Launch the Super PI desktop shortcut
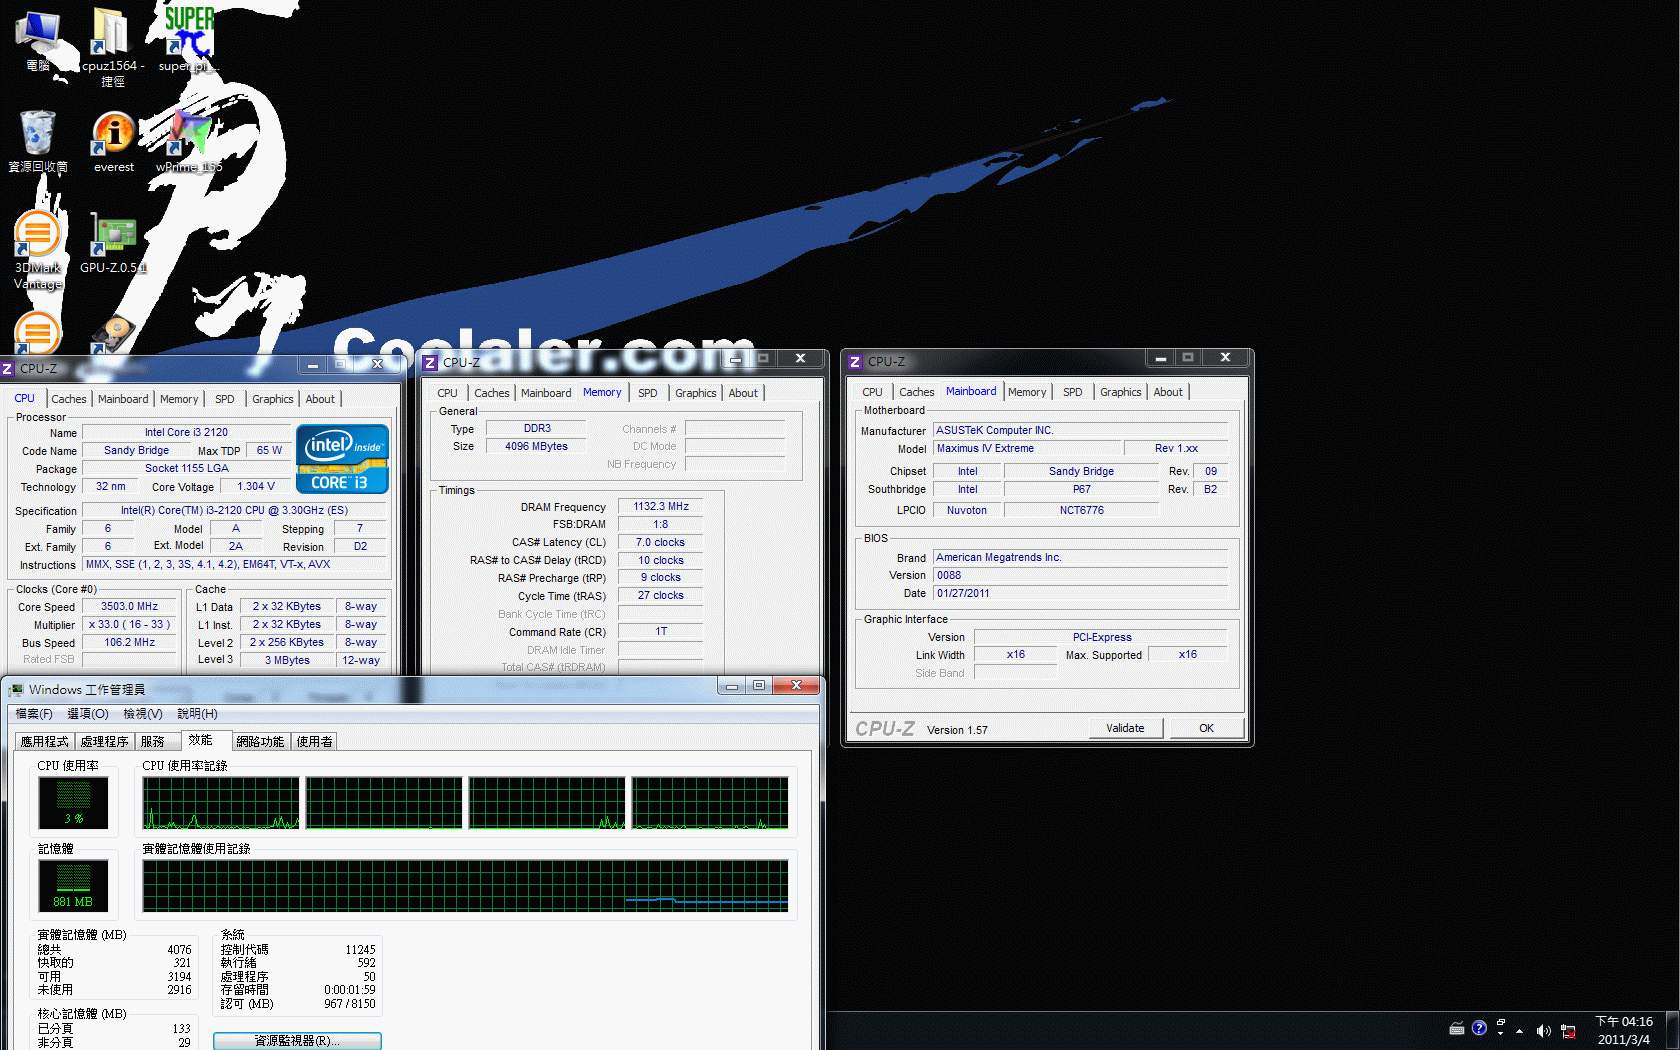 pyautogui.click(x=188, y=40)
